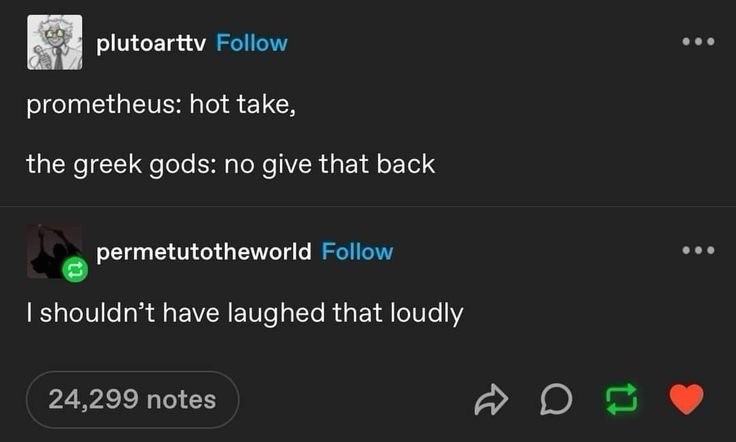Click the word "notes" in the counter pill
Image resolution: width=736 pixels, height=442 pixels.
pos(181,400)
